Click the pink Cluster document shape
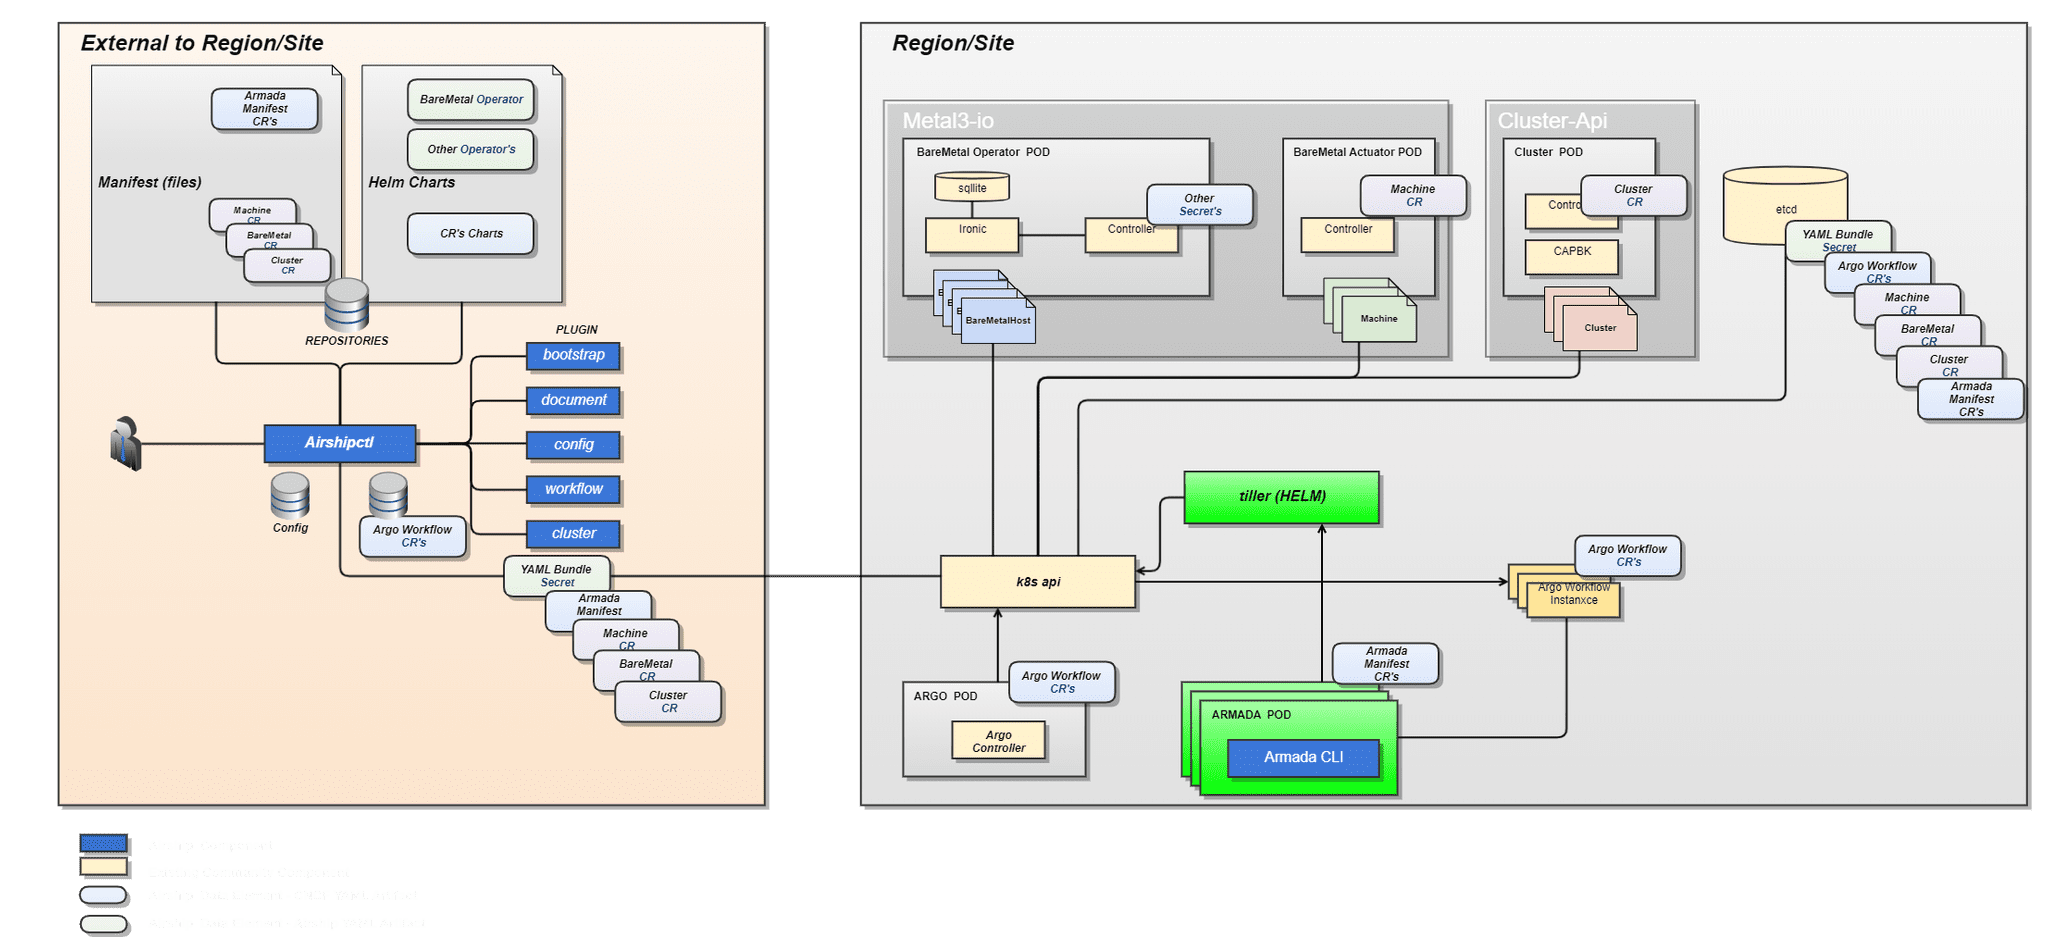 tap(1600, 327)
